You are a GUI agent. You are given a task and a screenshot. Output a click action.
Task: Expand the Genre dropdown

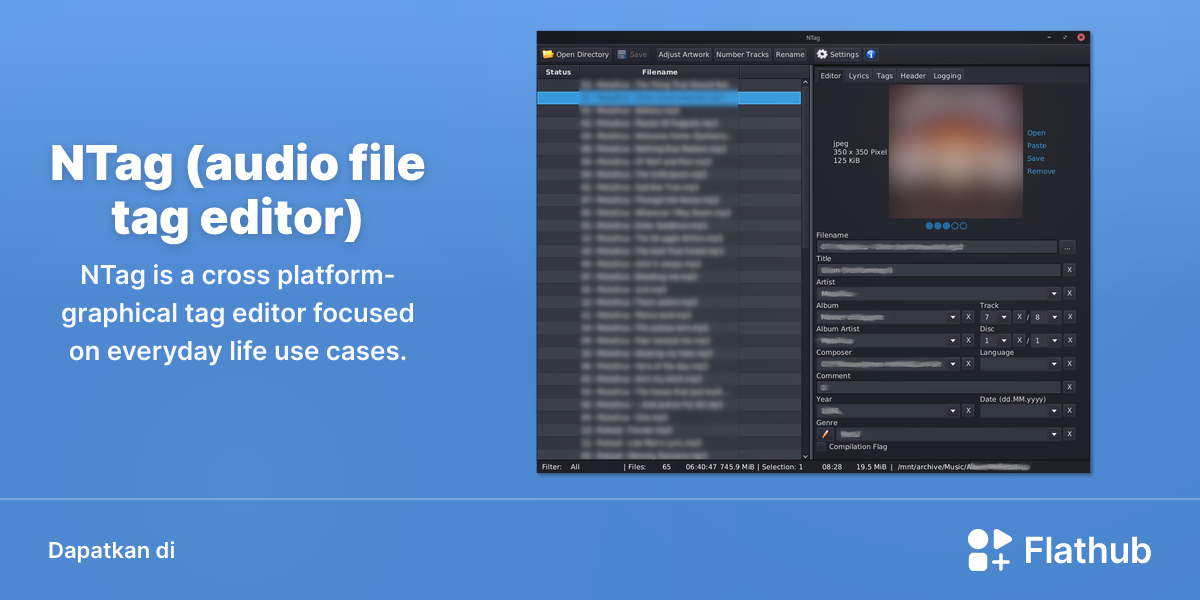pos(1053,434)
